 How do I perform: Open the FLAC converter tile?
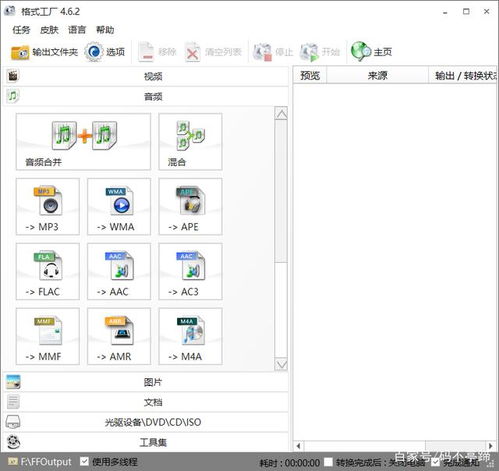click(x=48, y=271)
